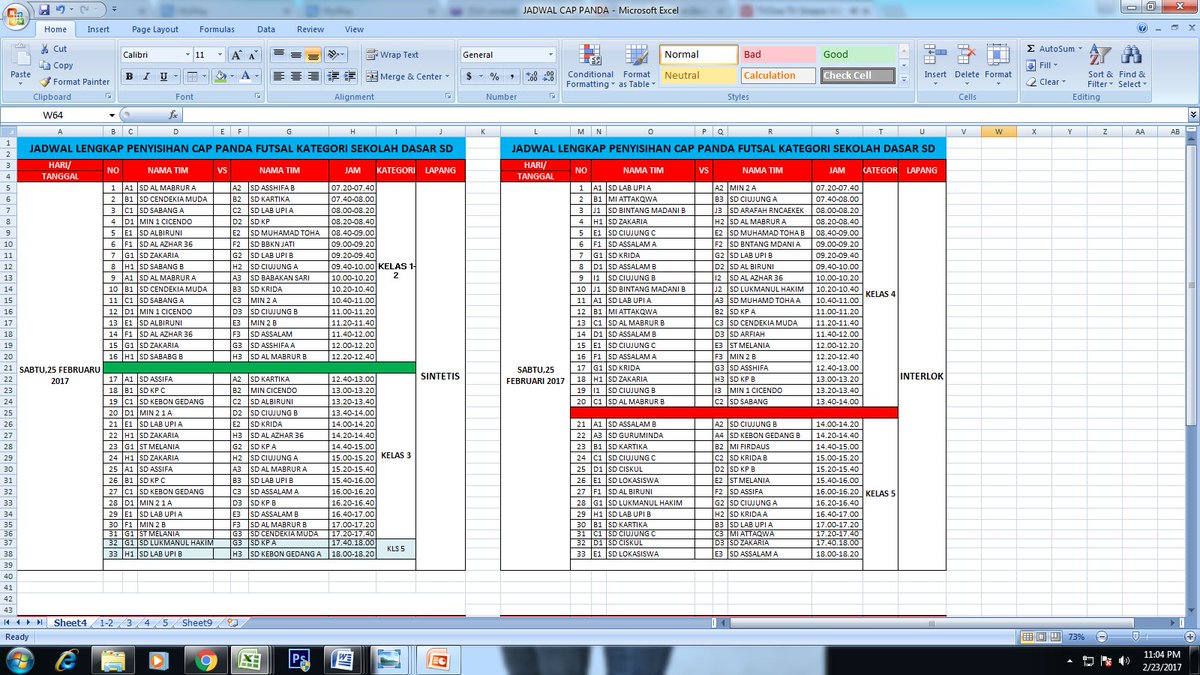Apply the Bad cell style
This screenshot has width=1200, height=675.
coord(777,55)
